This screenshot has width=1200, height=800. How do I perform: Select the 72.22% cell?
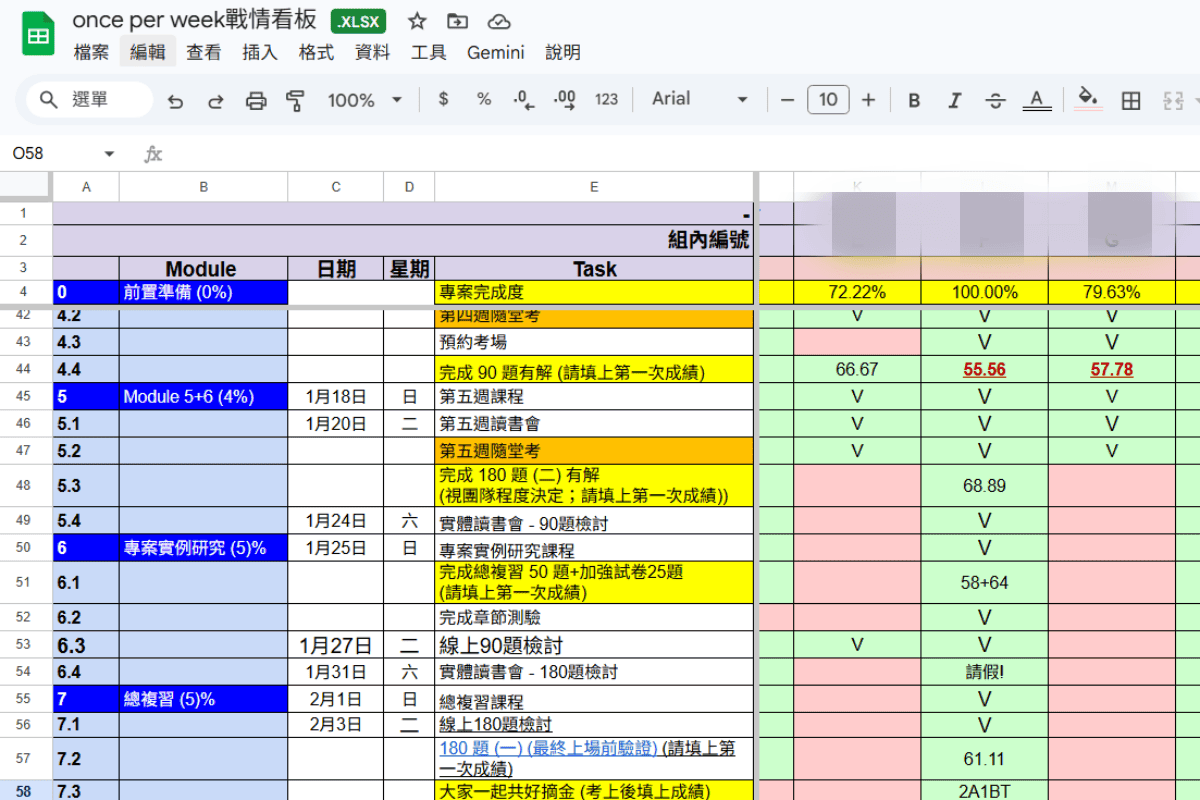click(x=857, y=293)
